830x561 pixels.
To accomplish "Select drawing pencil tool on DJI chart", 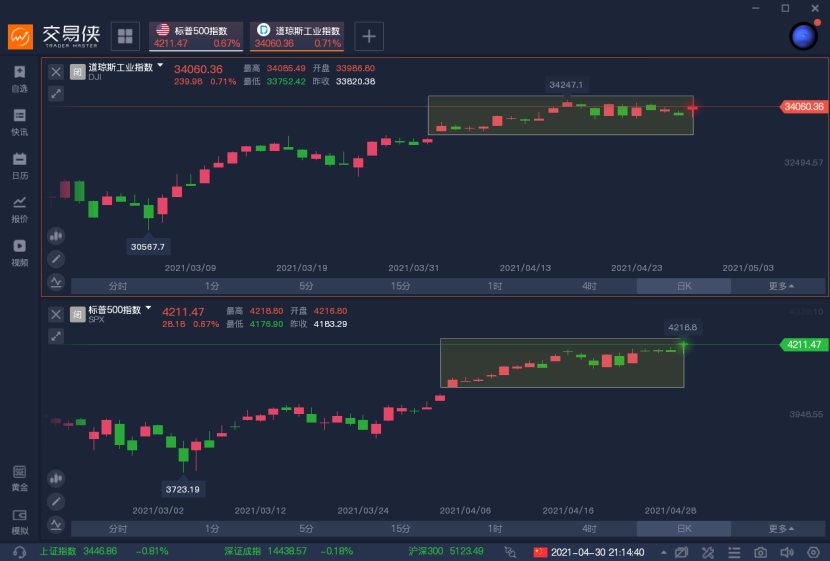I will pyautogui.click(x=56, y=259).
